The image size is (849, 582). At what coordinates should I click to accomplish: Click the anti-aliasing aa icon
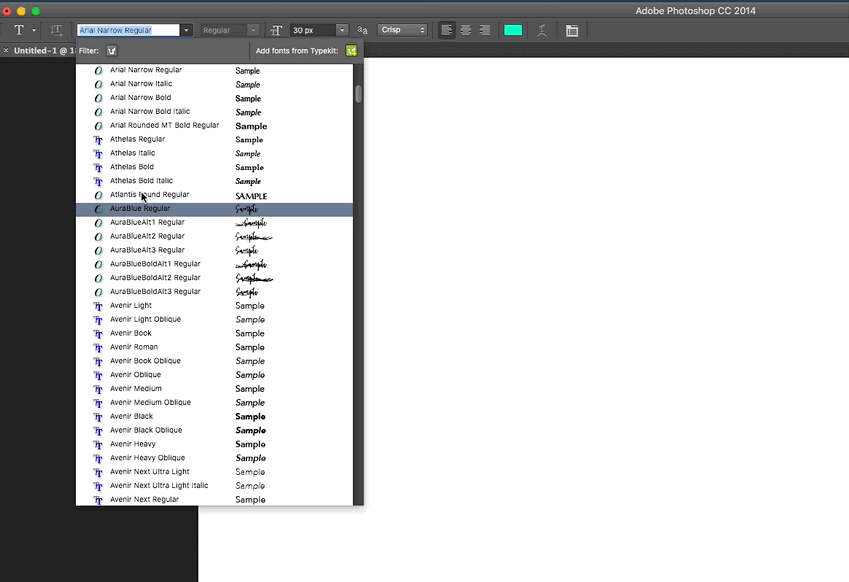[362, 30]
